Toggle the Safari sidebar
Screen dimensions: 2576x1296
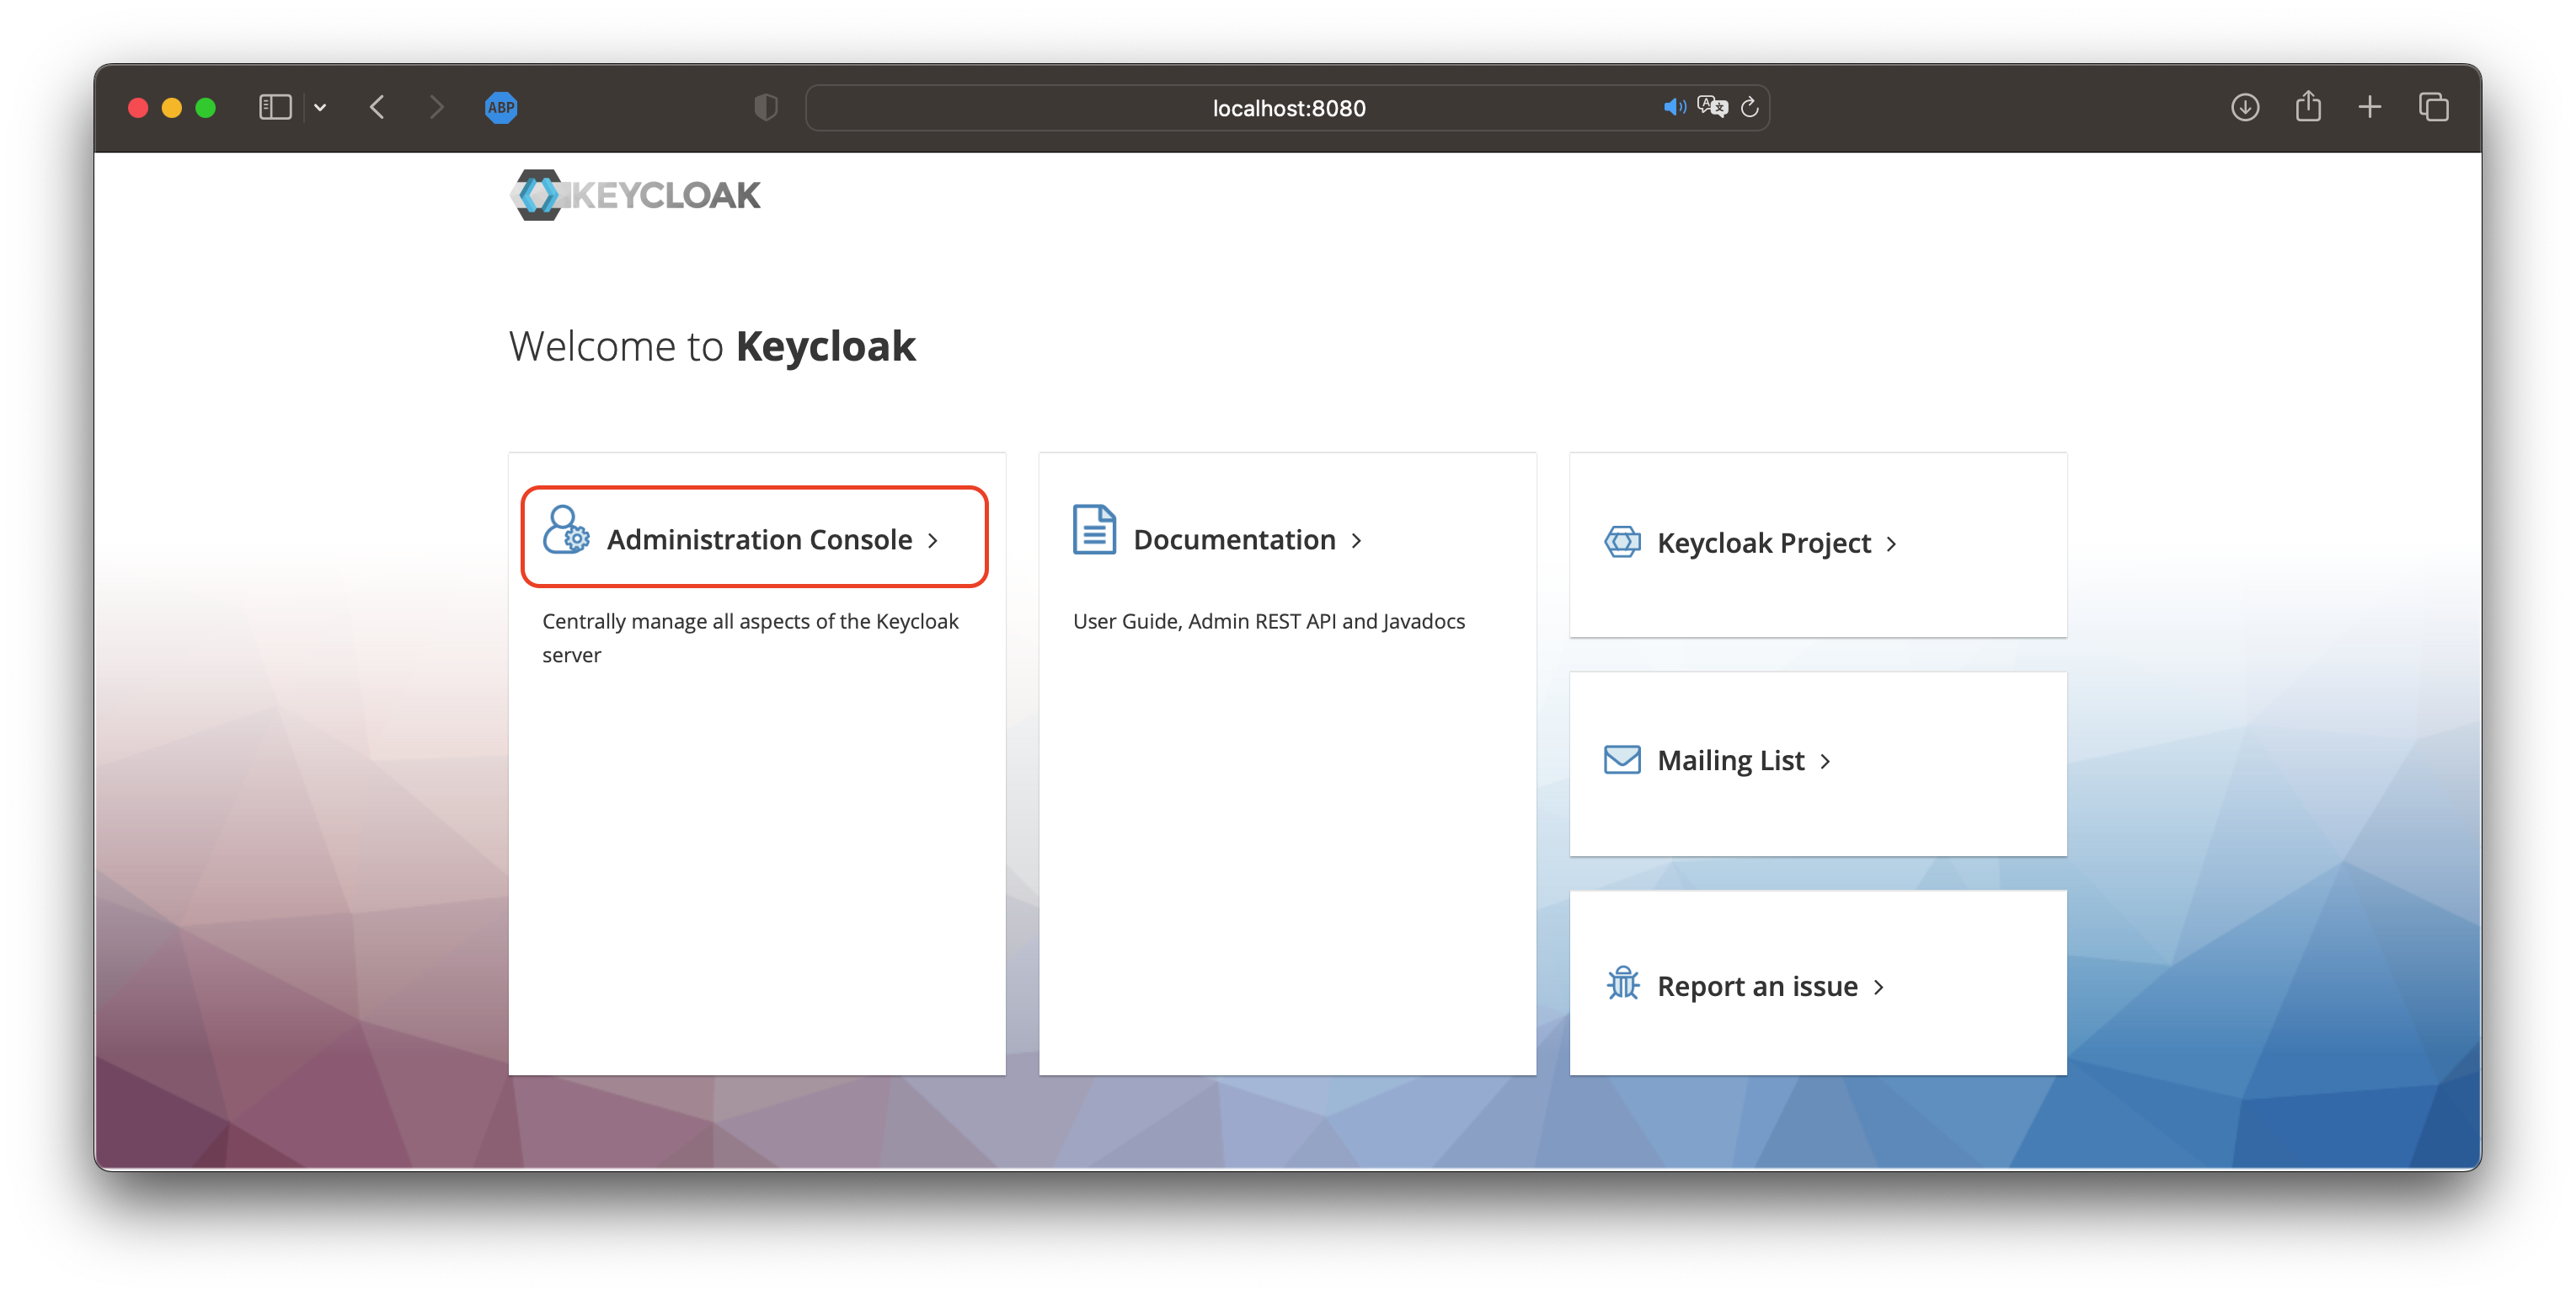(x=275, y=107)
